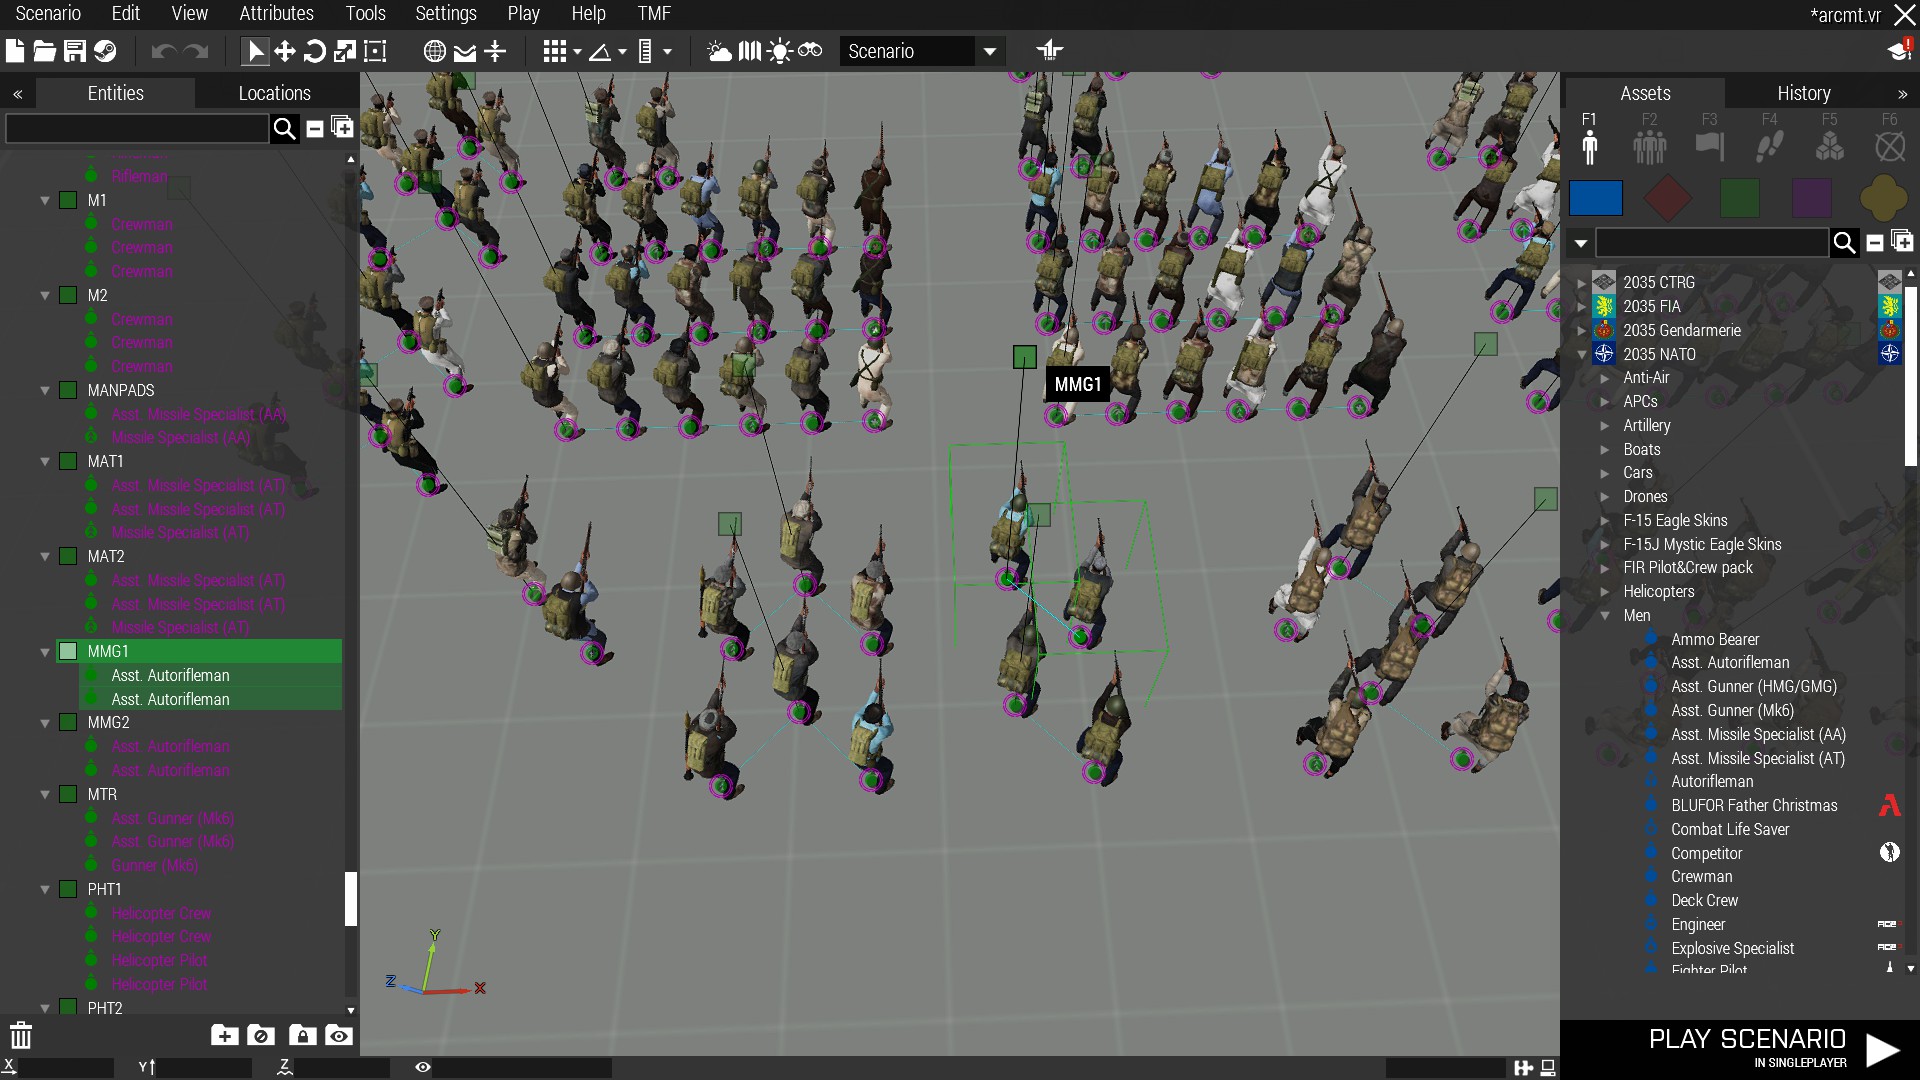This screenshot has height=1080, width=1920.
Task: Collapse the MAT2 group in entity tree
Action: coord(45,557)
